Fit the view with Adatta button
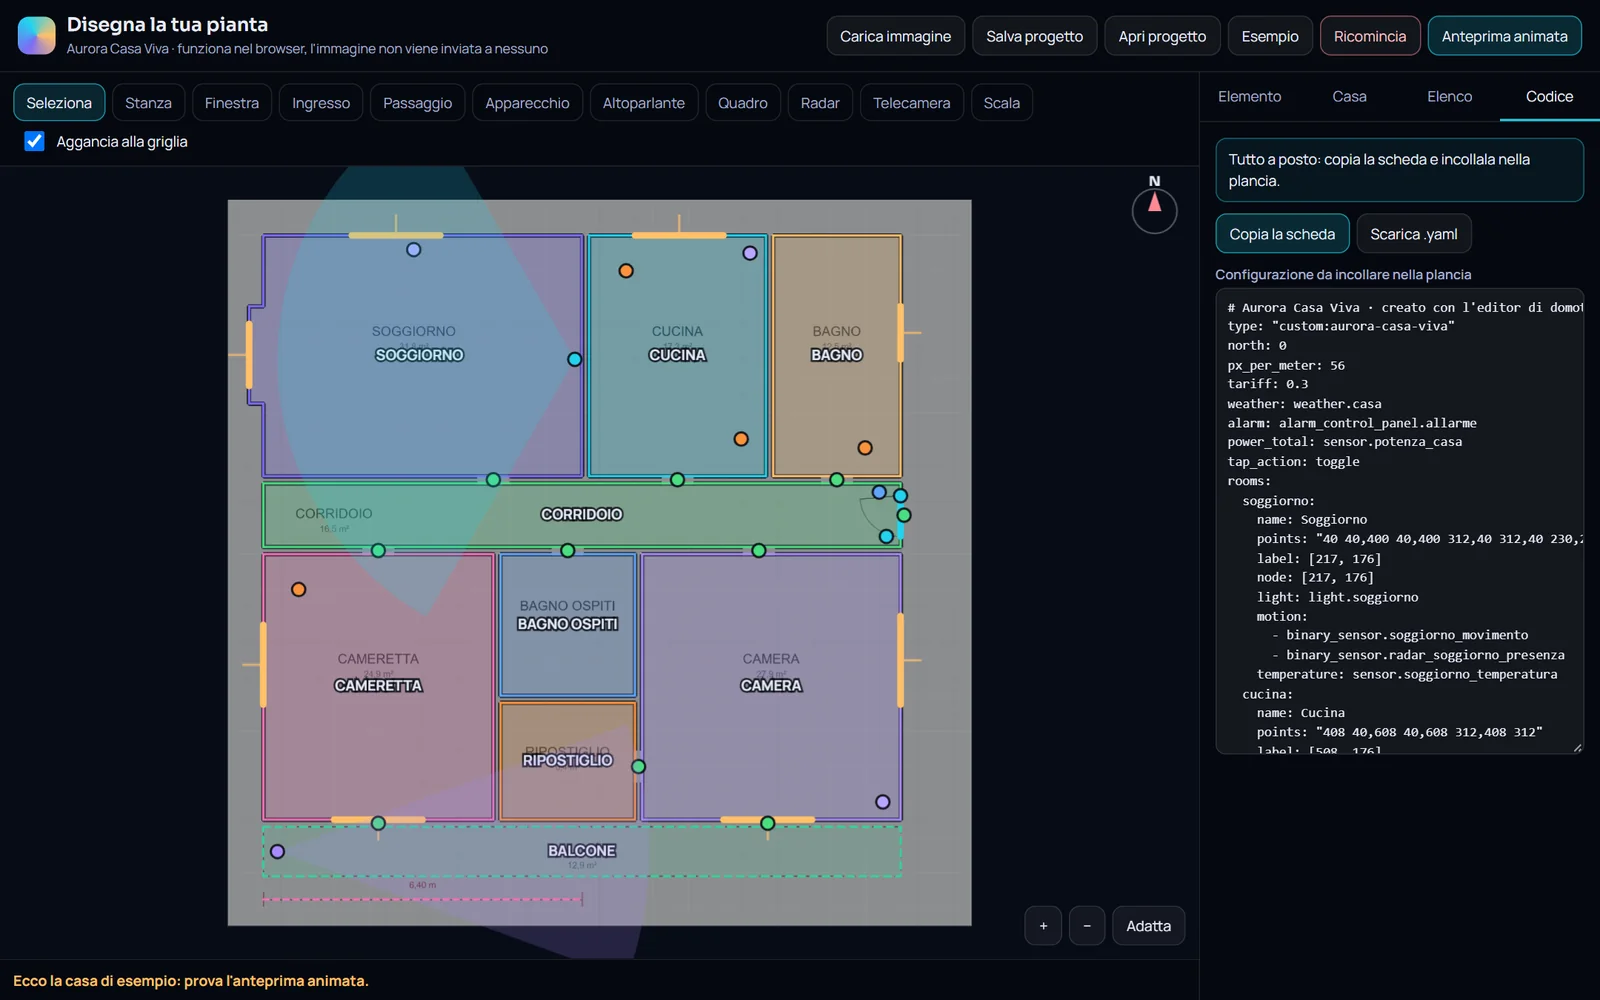This screenshot has width=1600, height=1000. coord(1149,926)
